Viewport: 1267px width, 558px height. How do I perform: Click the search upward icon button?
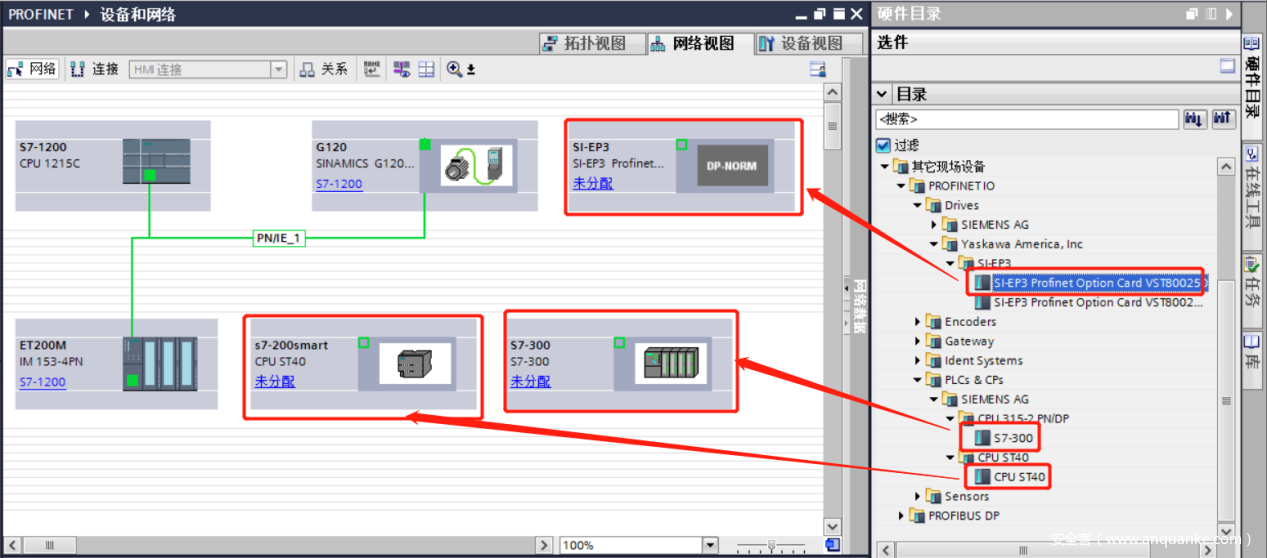[x=1223, y=119]
